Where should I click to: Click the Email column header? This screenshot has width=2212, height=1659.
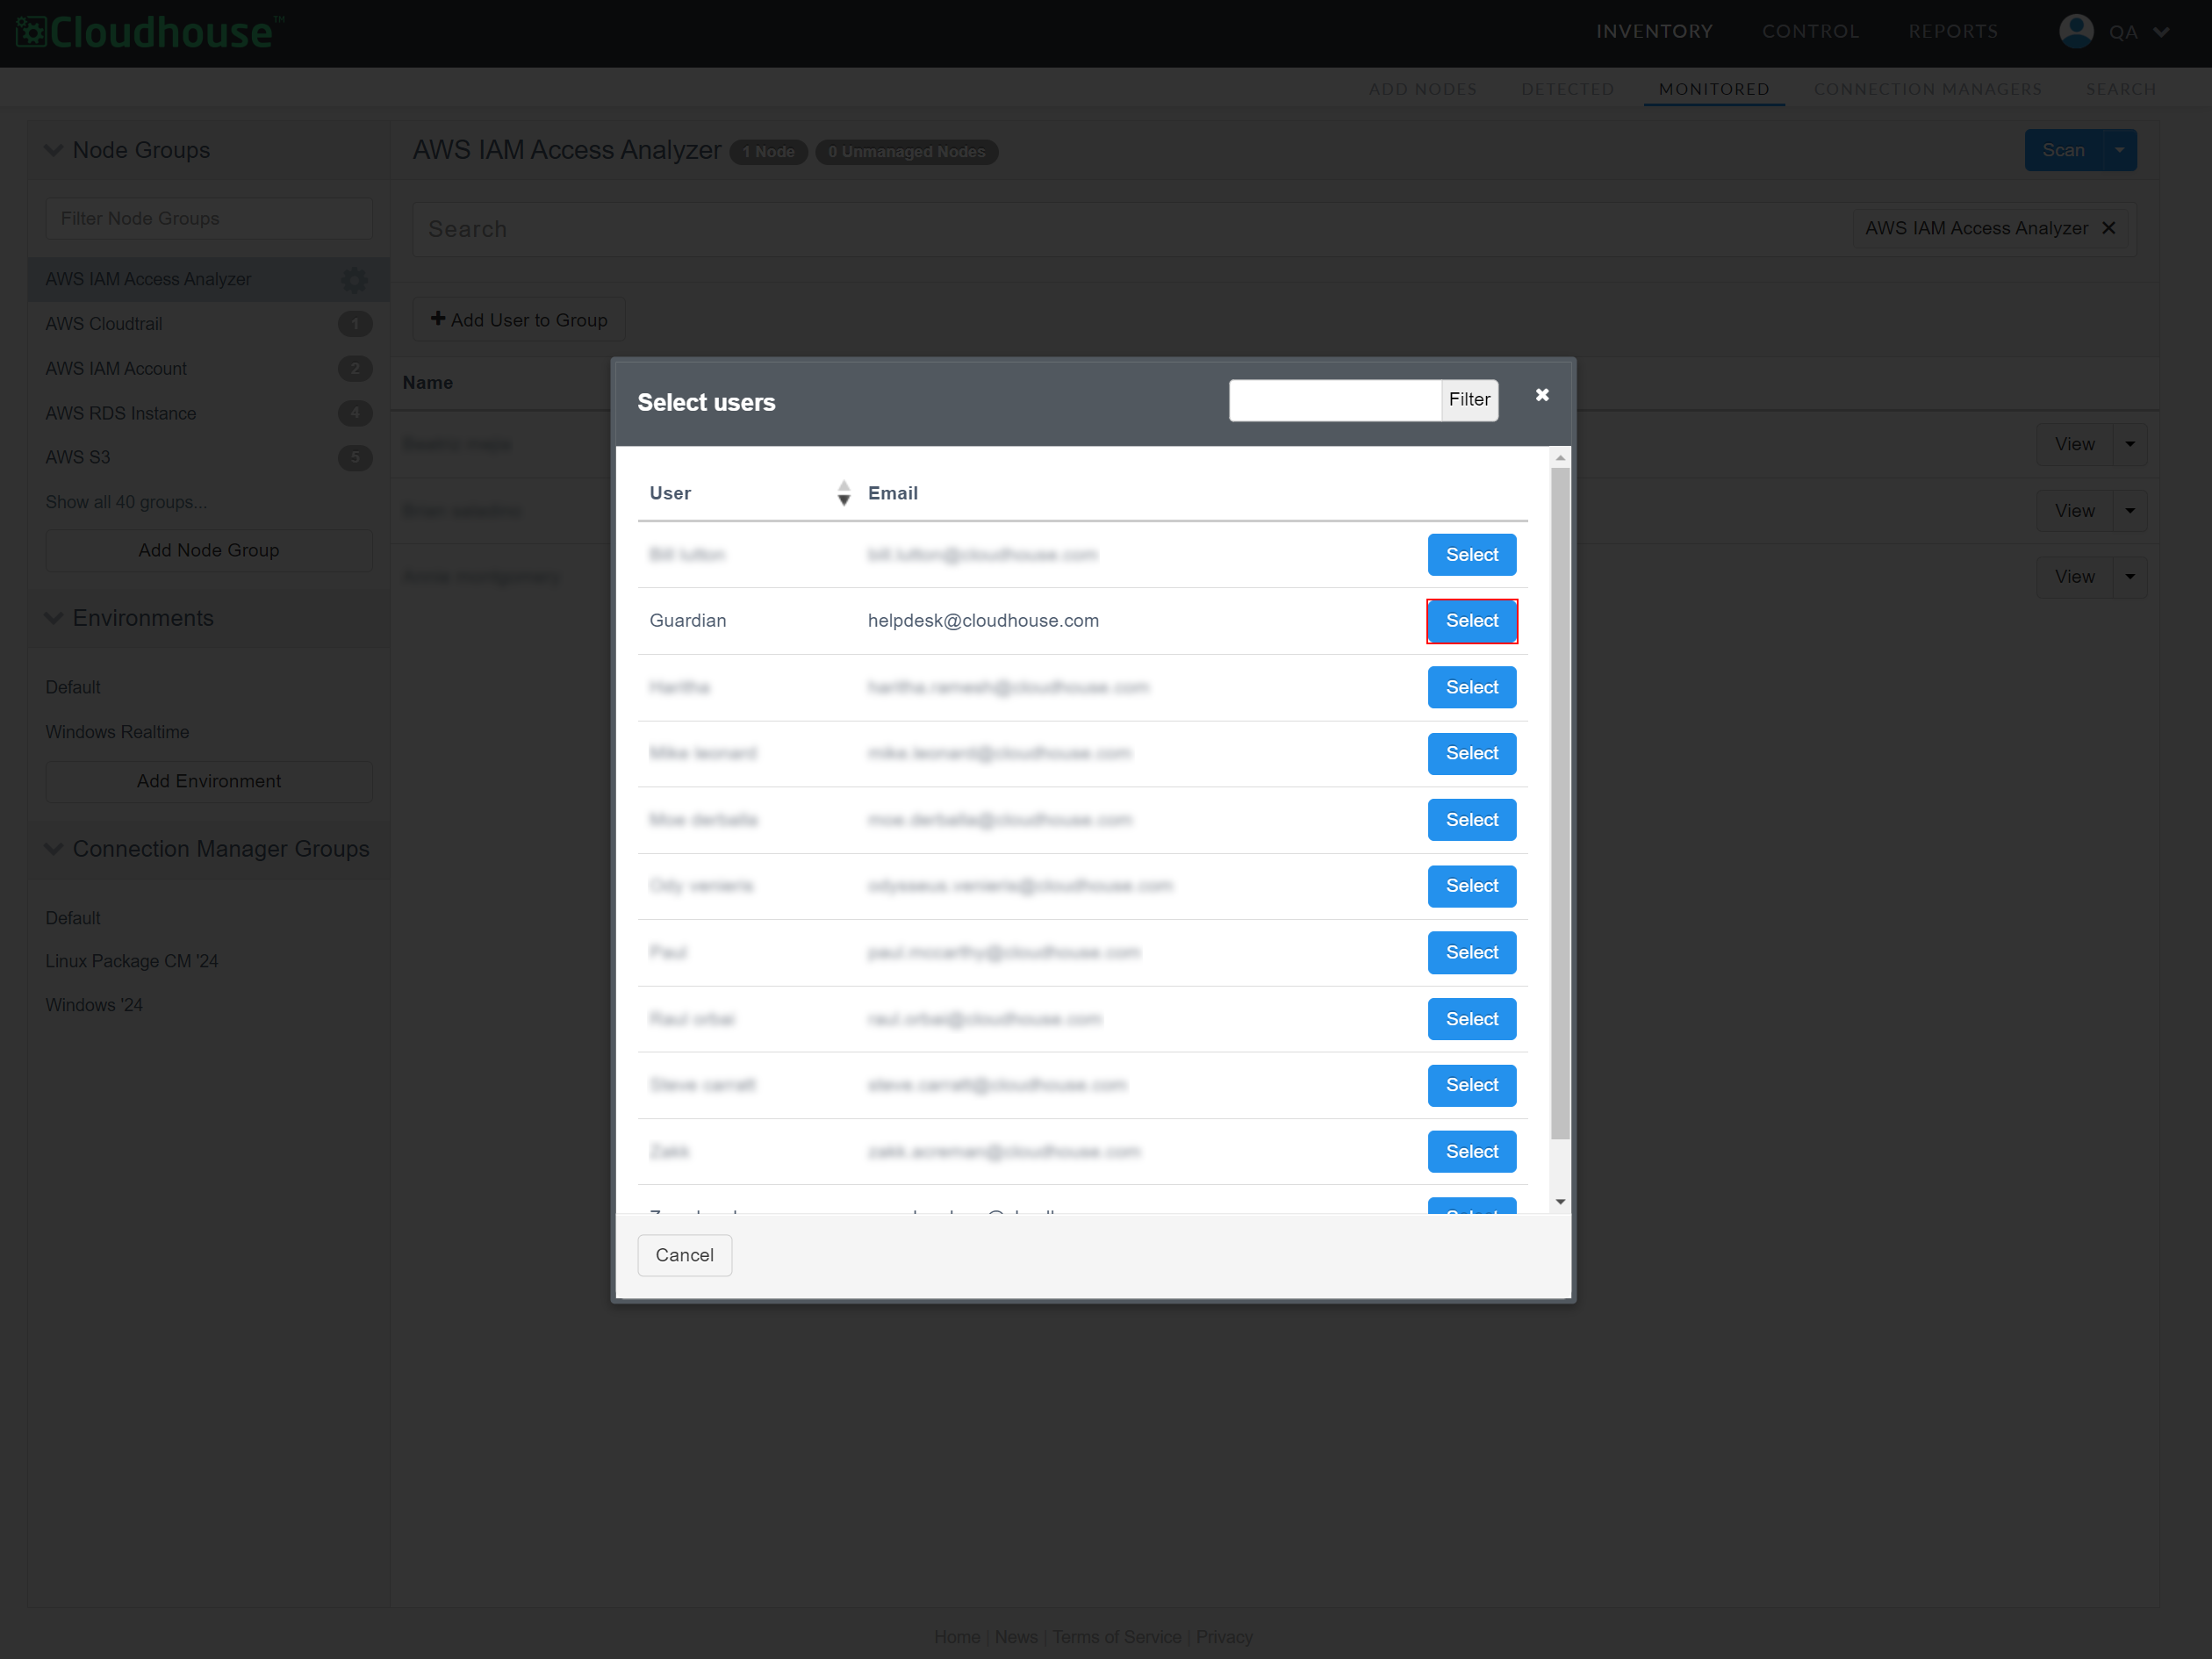pyautogui.click(x=892, y=493)
